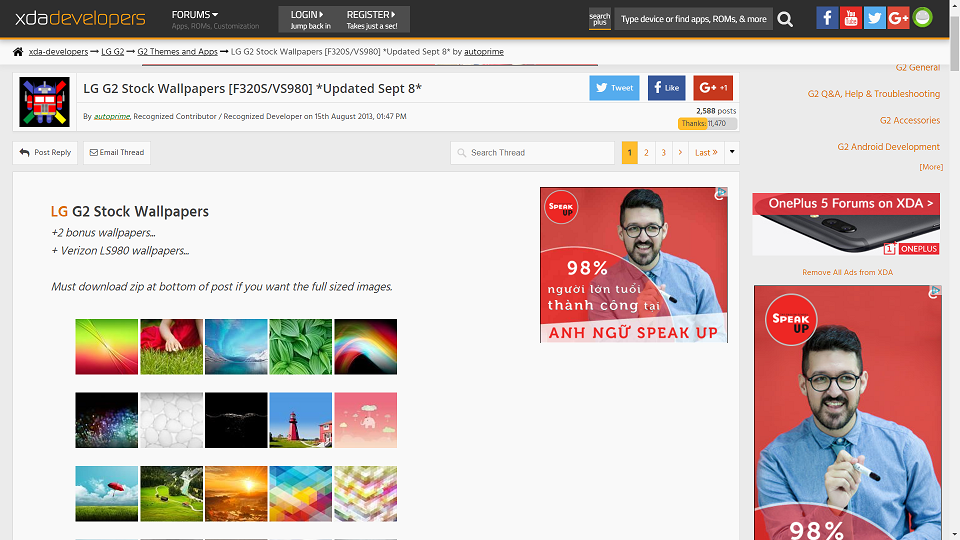
Task: Open XDA's Facebook page icon
Action: pos(827,18)
